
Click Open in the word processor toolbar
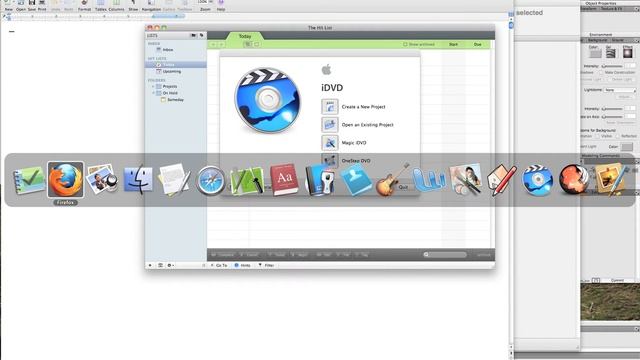point(20,6)
